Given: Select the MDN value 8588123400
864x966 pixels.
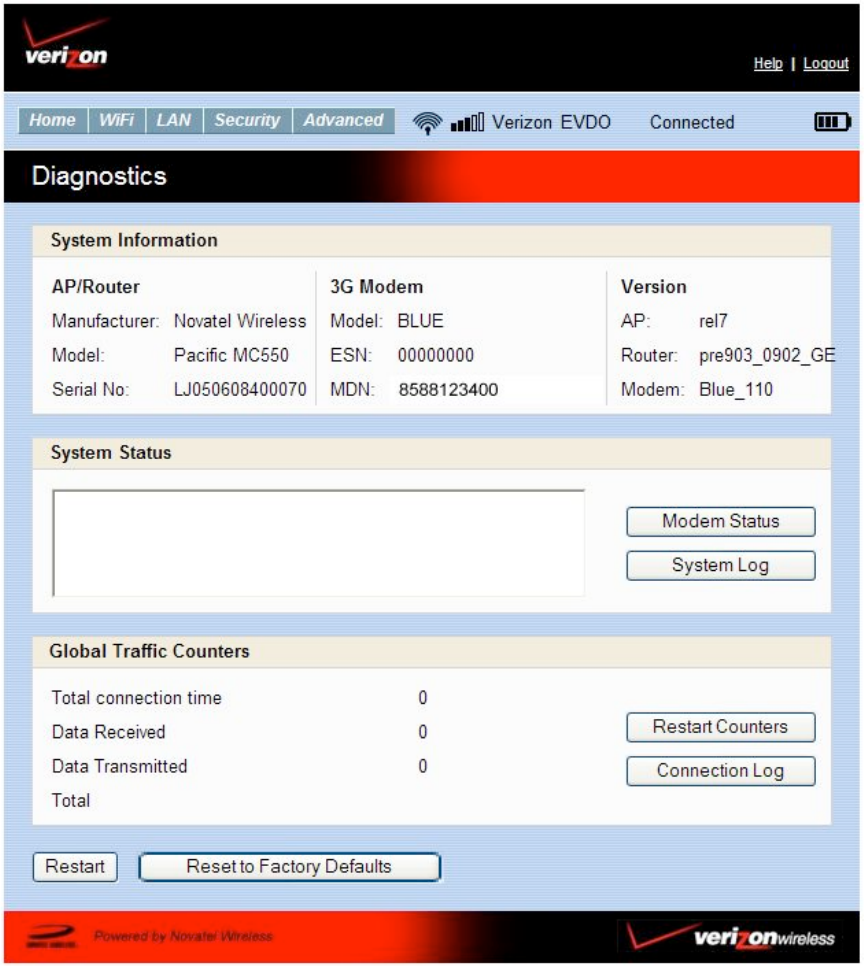Looking at the screenshot, I should point(448,389).
